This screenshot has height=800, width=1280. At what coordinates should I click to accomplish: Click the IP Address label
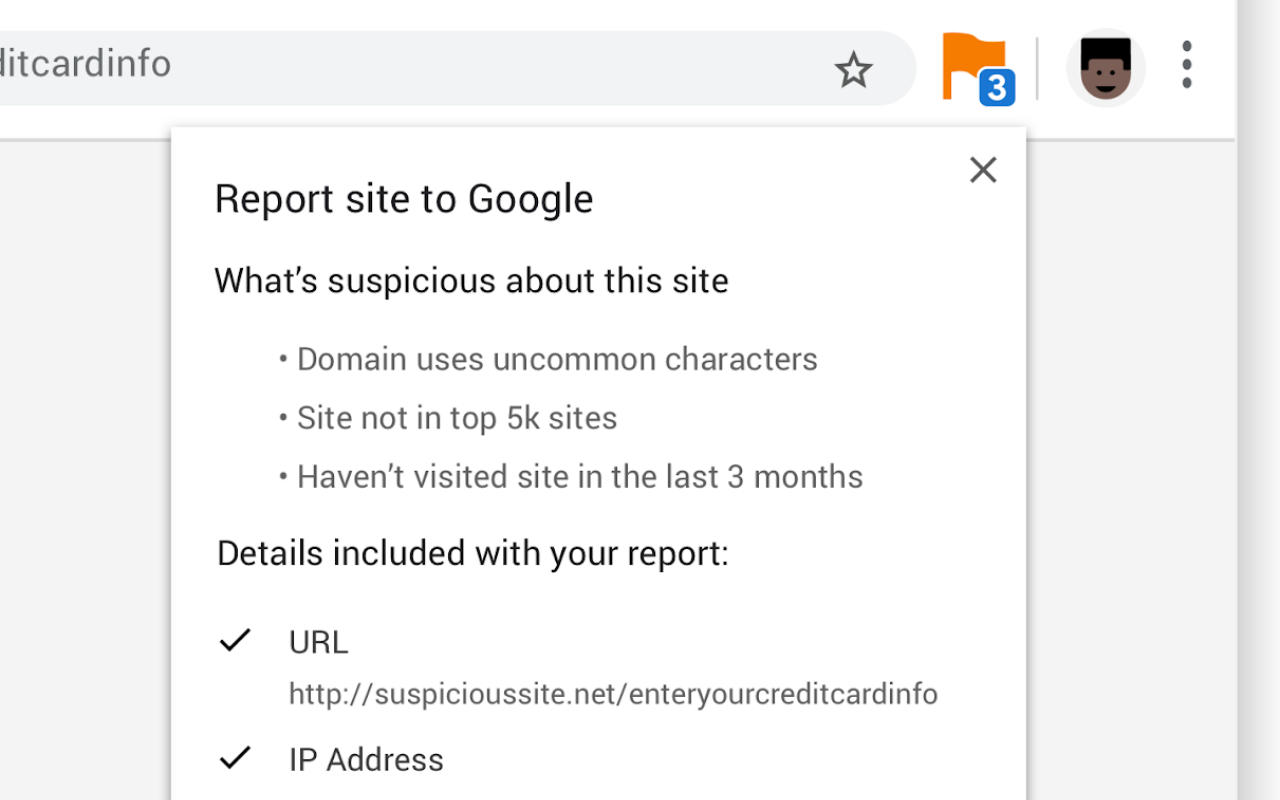(366, 760)
